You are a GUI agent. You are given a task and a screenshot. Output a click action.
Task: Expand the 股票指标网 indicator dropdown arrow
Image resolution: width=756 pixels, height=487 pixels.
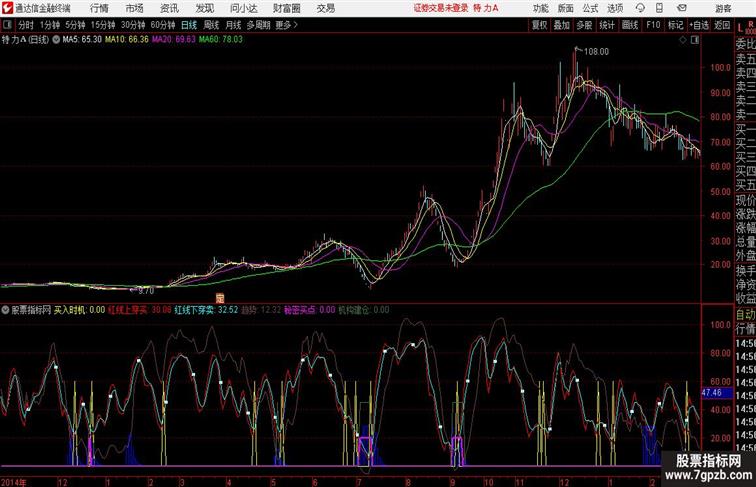tap(5, 310)
